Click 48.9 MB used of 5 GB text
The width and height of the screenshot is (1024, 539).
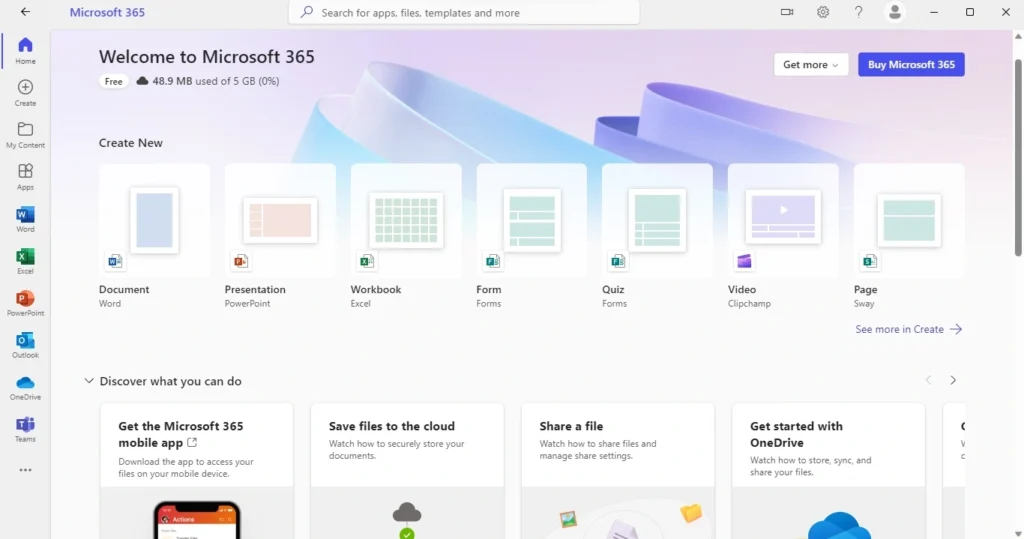coord(216,81)
